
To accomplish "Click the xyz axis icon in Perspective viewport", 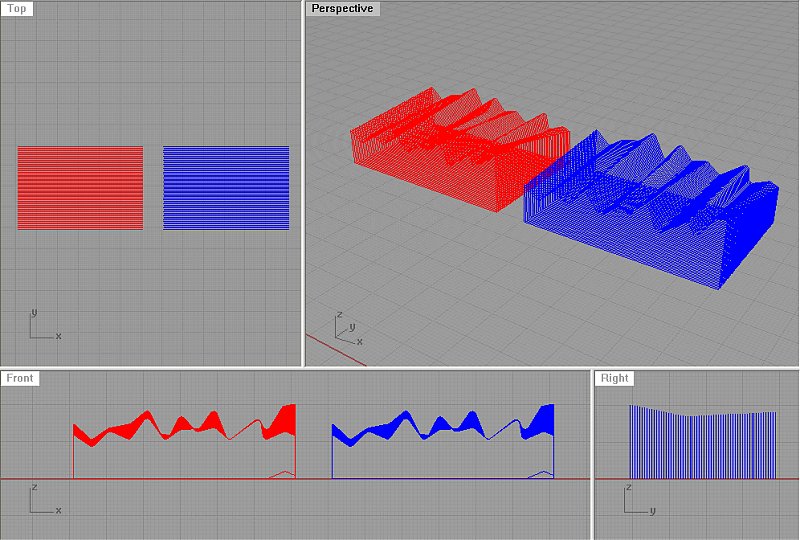I will (x=349, y=329).
